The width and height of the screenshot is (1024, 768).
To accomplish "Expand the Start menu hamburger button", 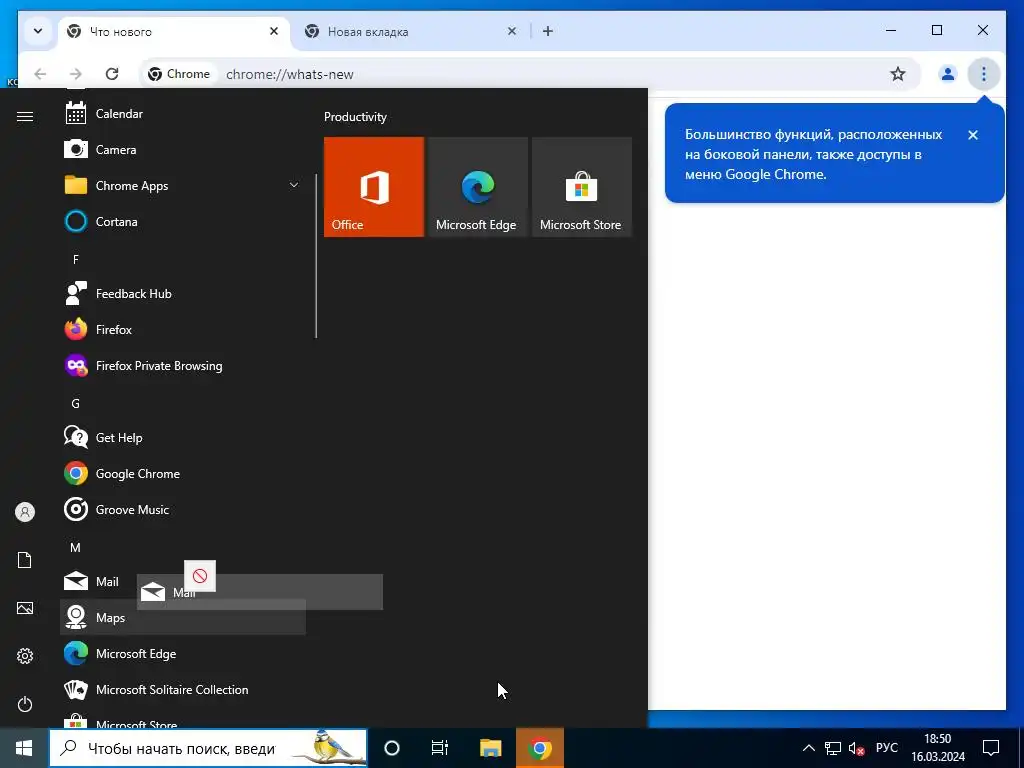I will point(25,116).
